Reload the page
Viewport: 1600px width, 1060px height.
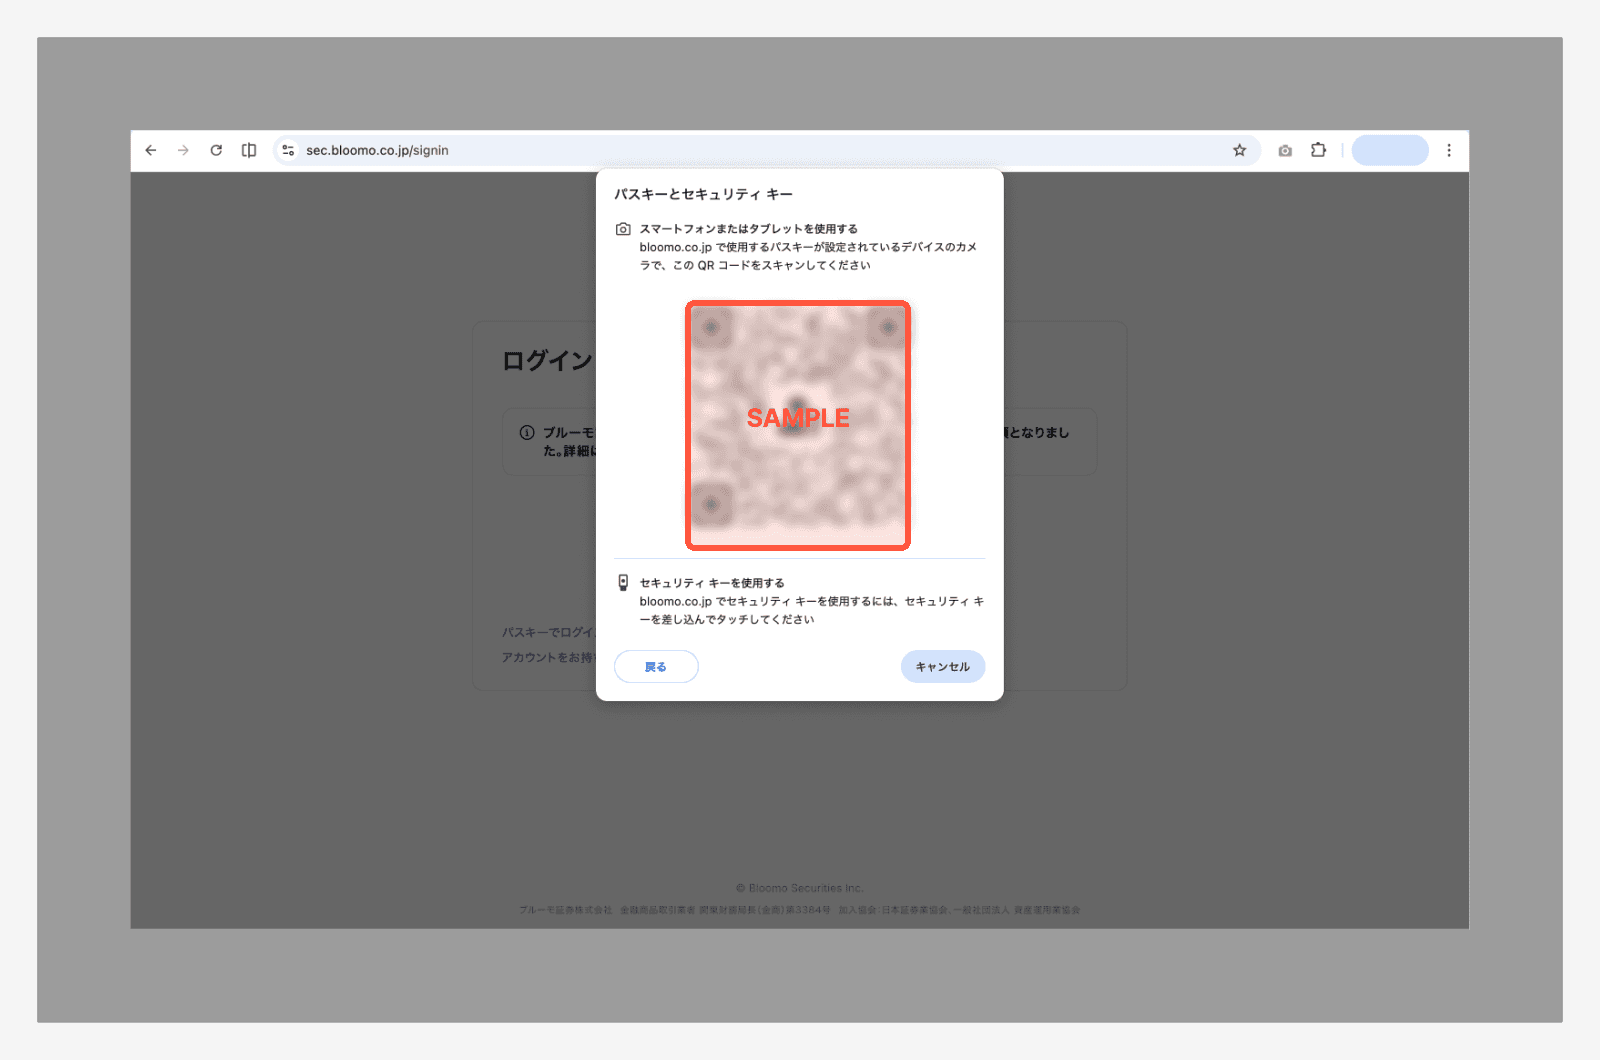[216, 150]
